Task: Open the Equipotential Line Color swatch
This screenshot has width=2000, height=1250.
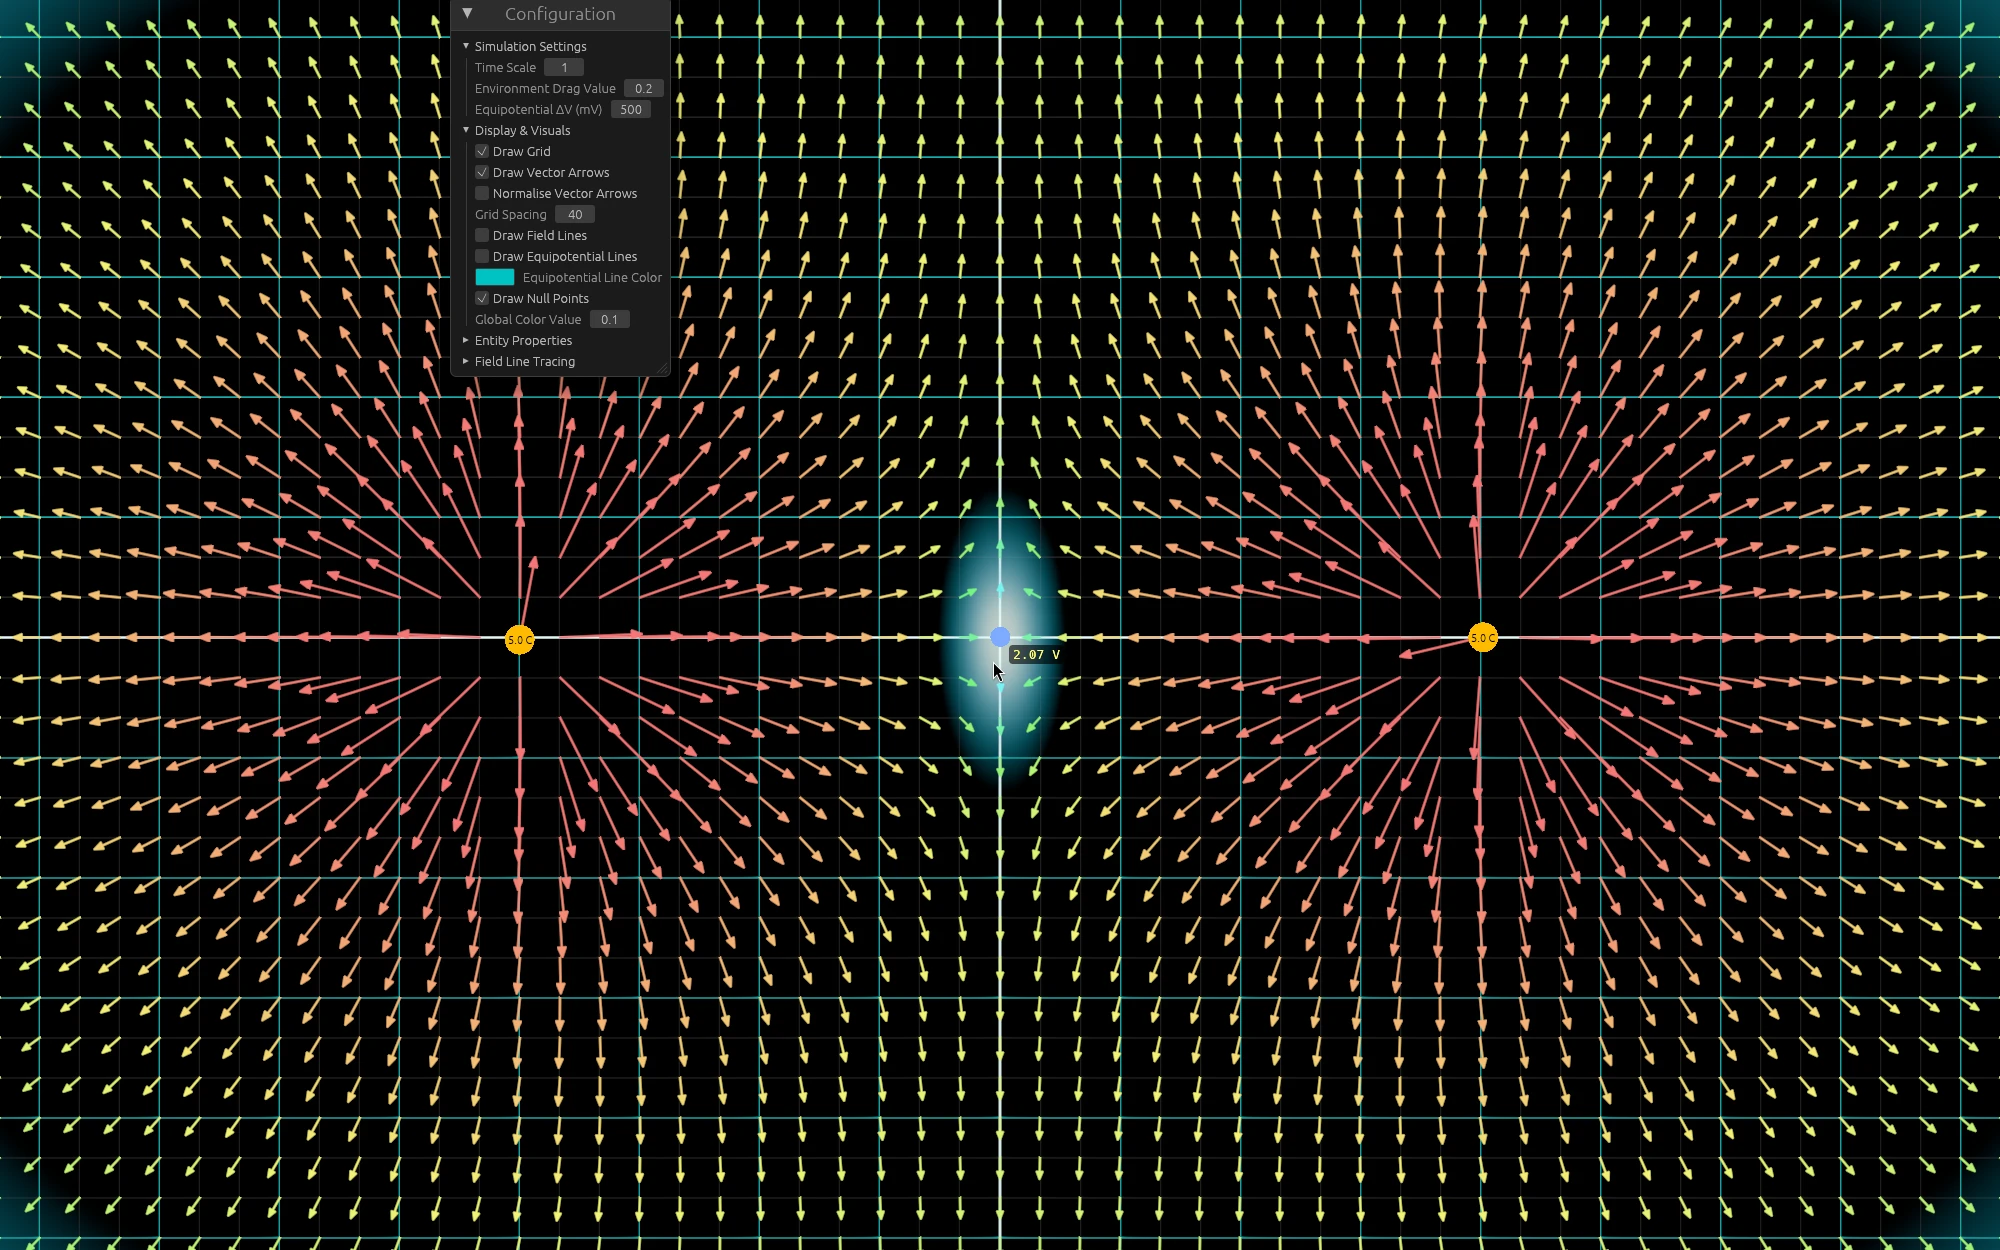Action: (495, 277)
